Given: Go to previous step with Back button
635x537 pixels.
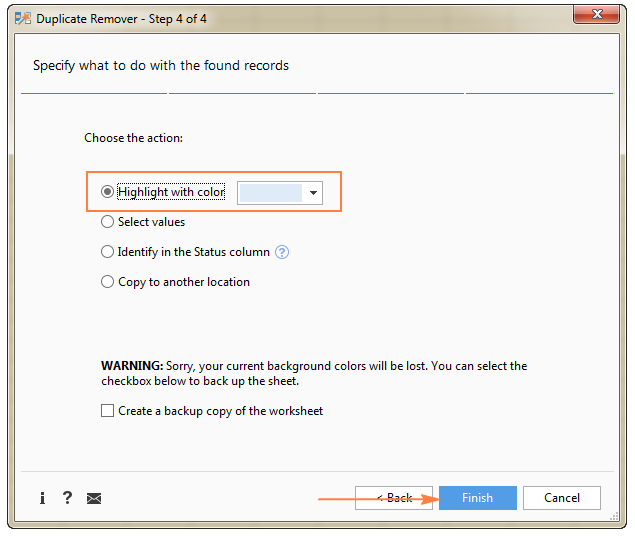Looking at the screenshot, I should (x=394, y=498).
